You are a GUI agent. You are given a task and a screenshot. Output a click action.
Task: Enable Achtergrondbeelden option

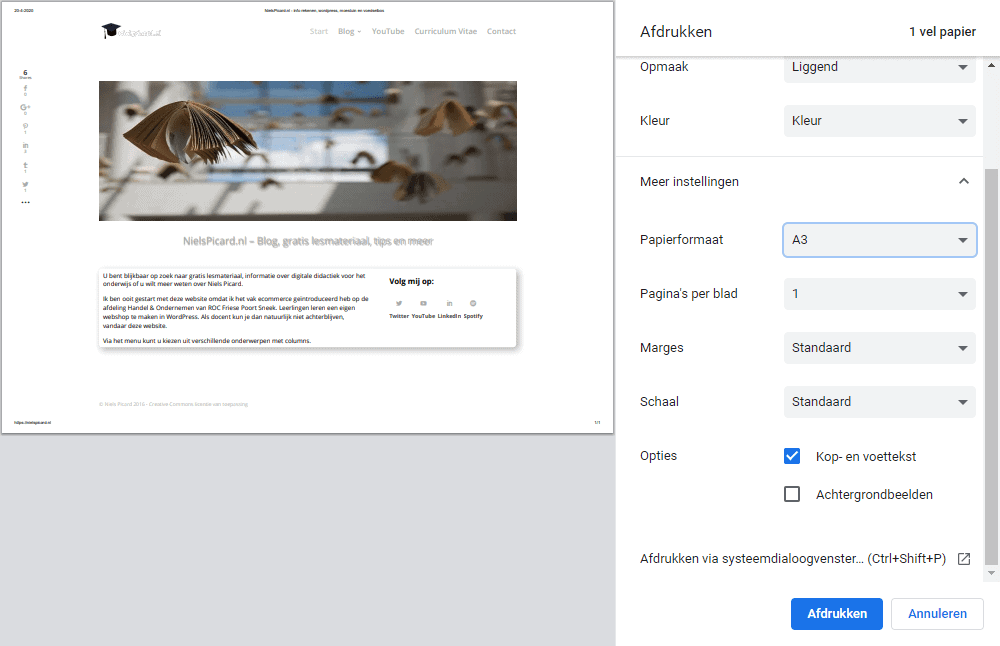[x=792, y=493]
